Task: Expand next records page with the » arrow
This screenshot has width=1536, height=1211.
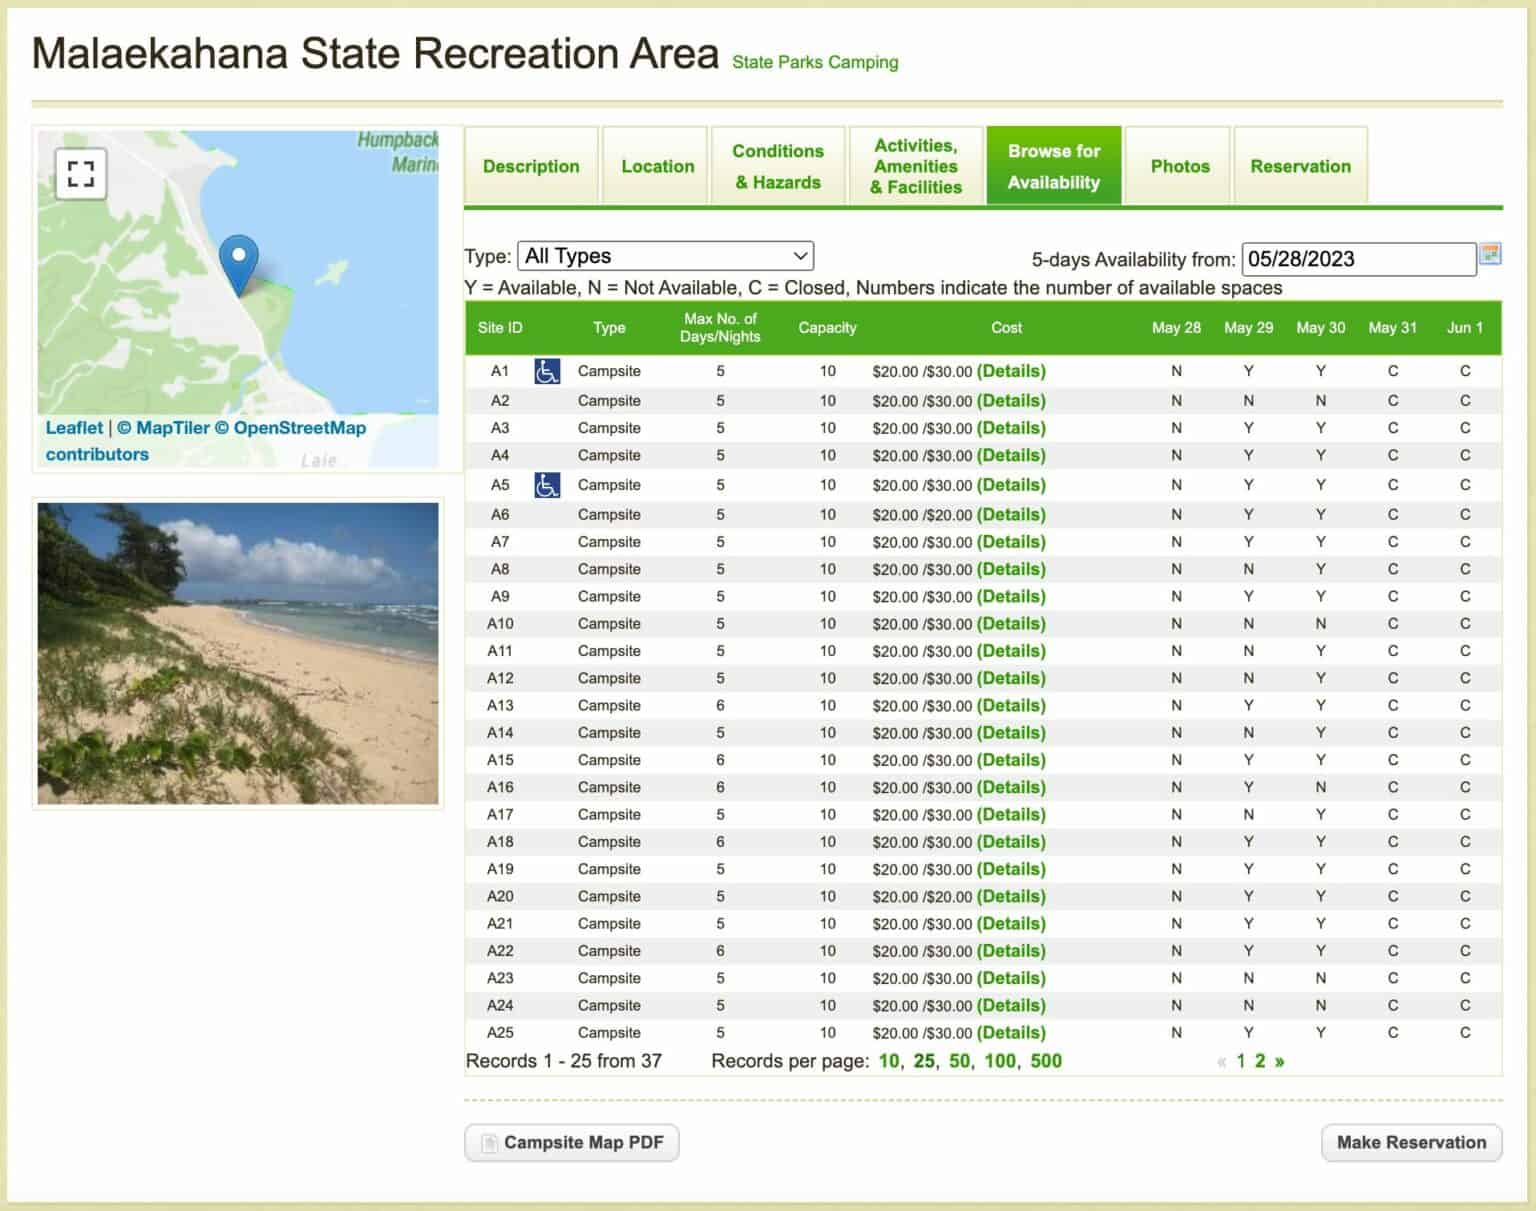Action: pyautogui.click(x=1279, y=1060)
